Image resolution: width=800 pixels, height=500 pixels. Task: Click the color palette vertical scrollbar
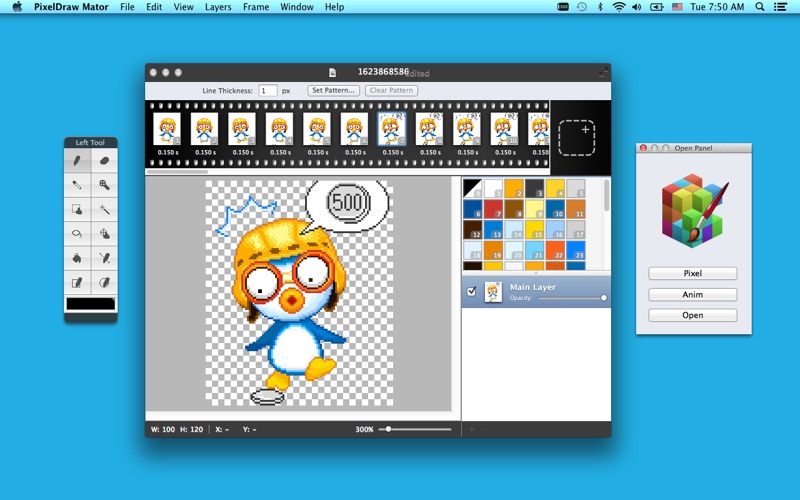[606, 195]
